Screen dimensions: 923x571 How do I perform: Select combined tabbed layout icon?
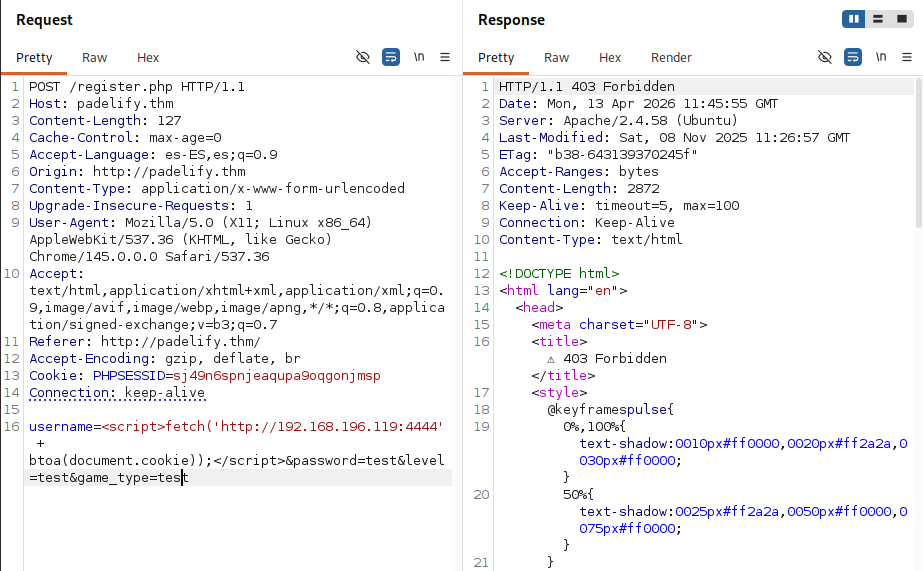click(x=902, y=19)
